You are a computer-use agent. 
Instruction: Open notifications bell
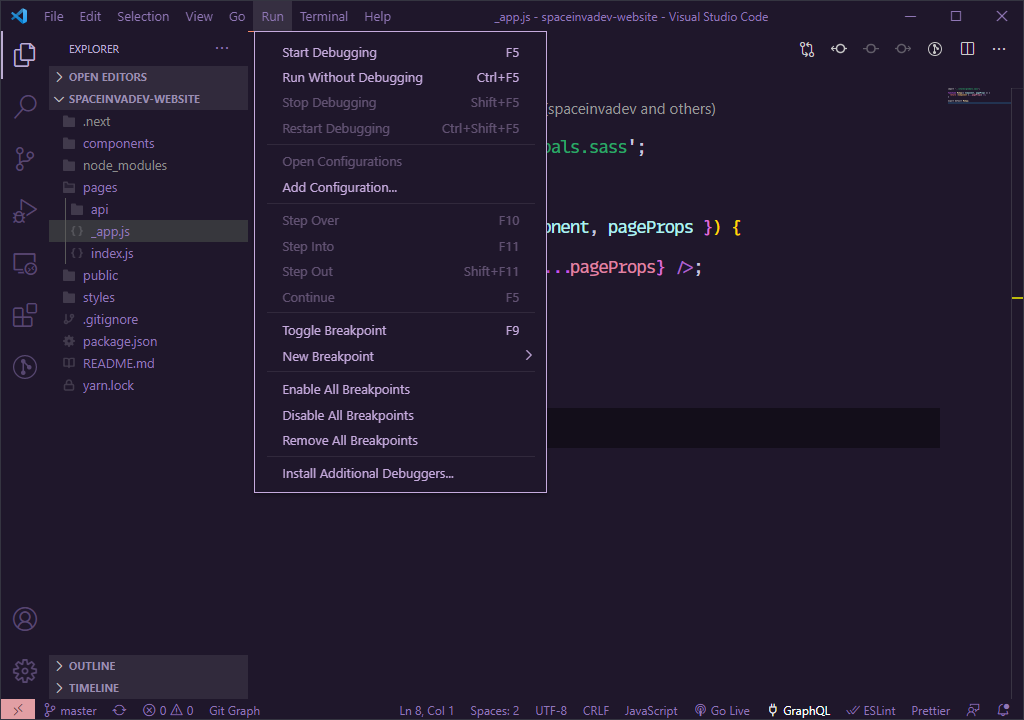(x=1003, y=710)
